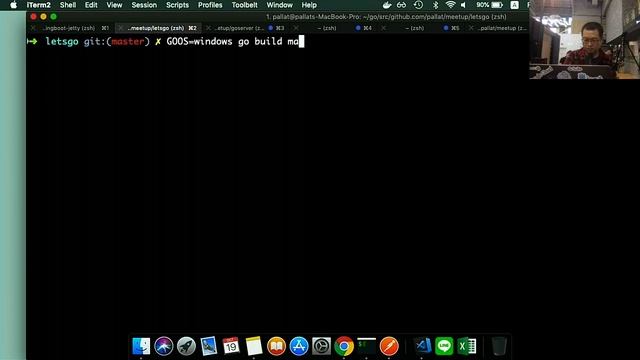Switch to ingboot-jetty (zsh) tab
640x360 pixels.
click(70, 28)
